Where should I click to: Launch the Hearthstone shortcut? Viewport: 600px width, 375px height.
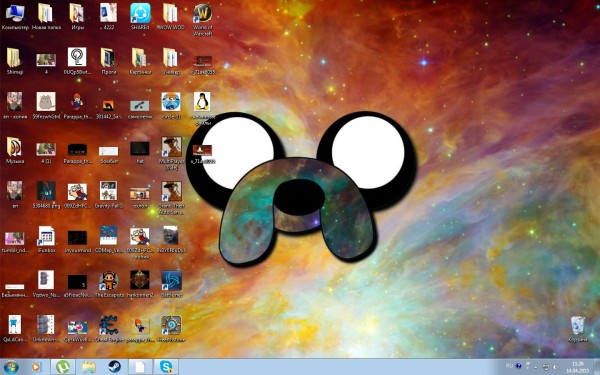[171, 329]
